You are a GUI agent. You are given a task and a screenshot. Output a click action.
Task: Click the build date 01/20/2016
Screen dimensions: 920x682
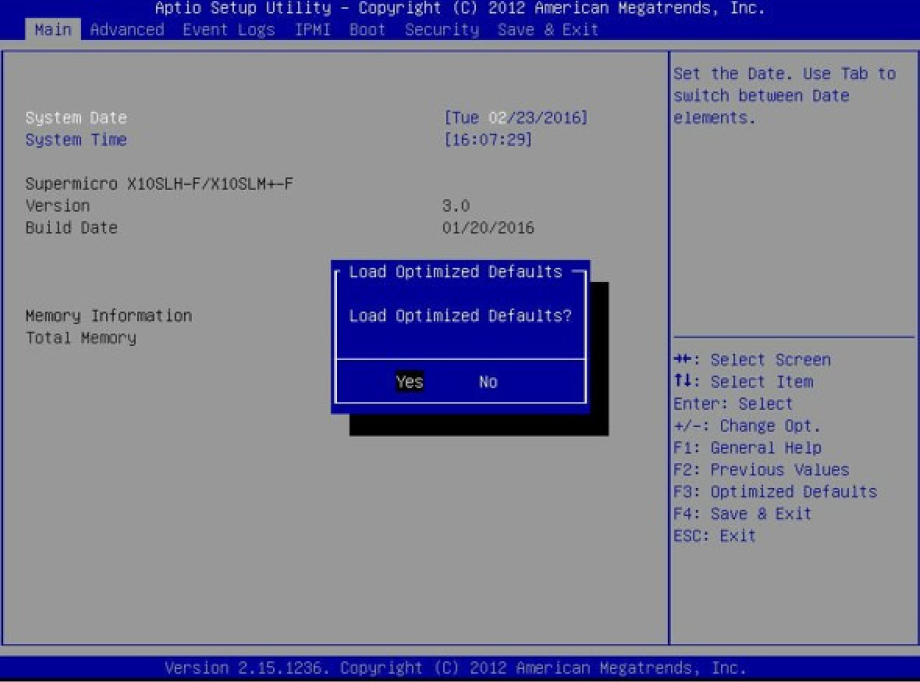(488, 228)
